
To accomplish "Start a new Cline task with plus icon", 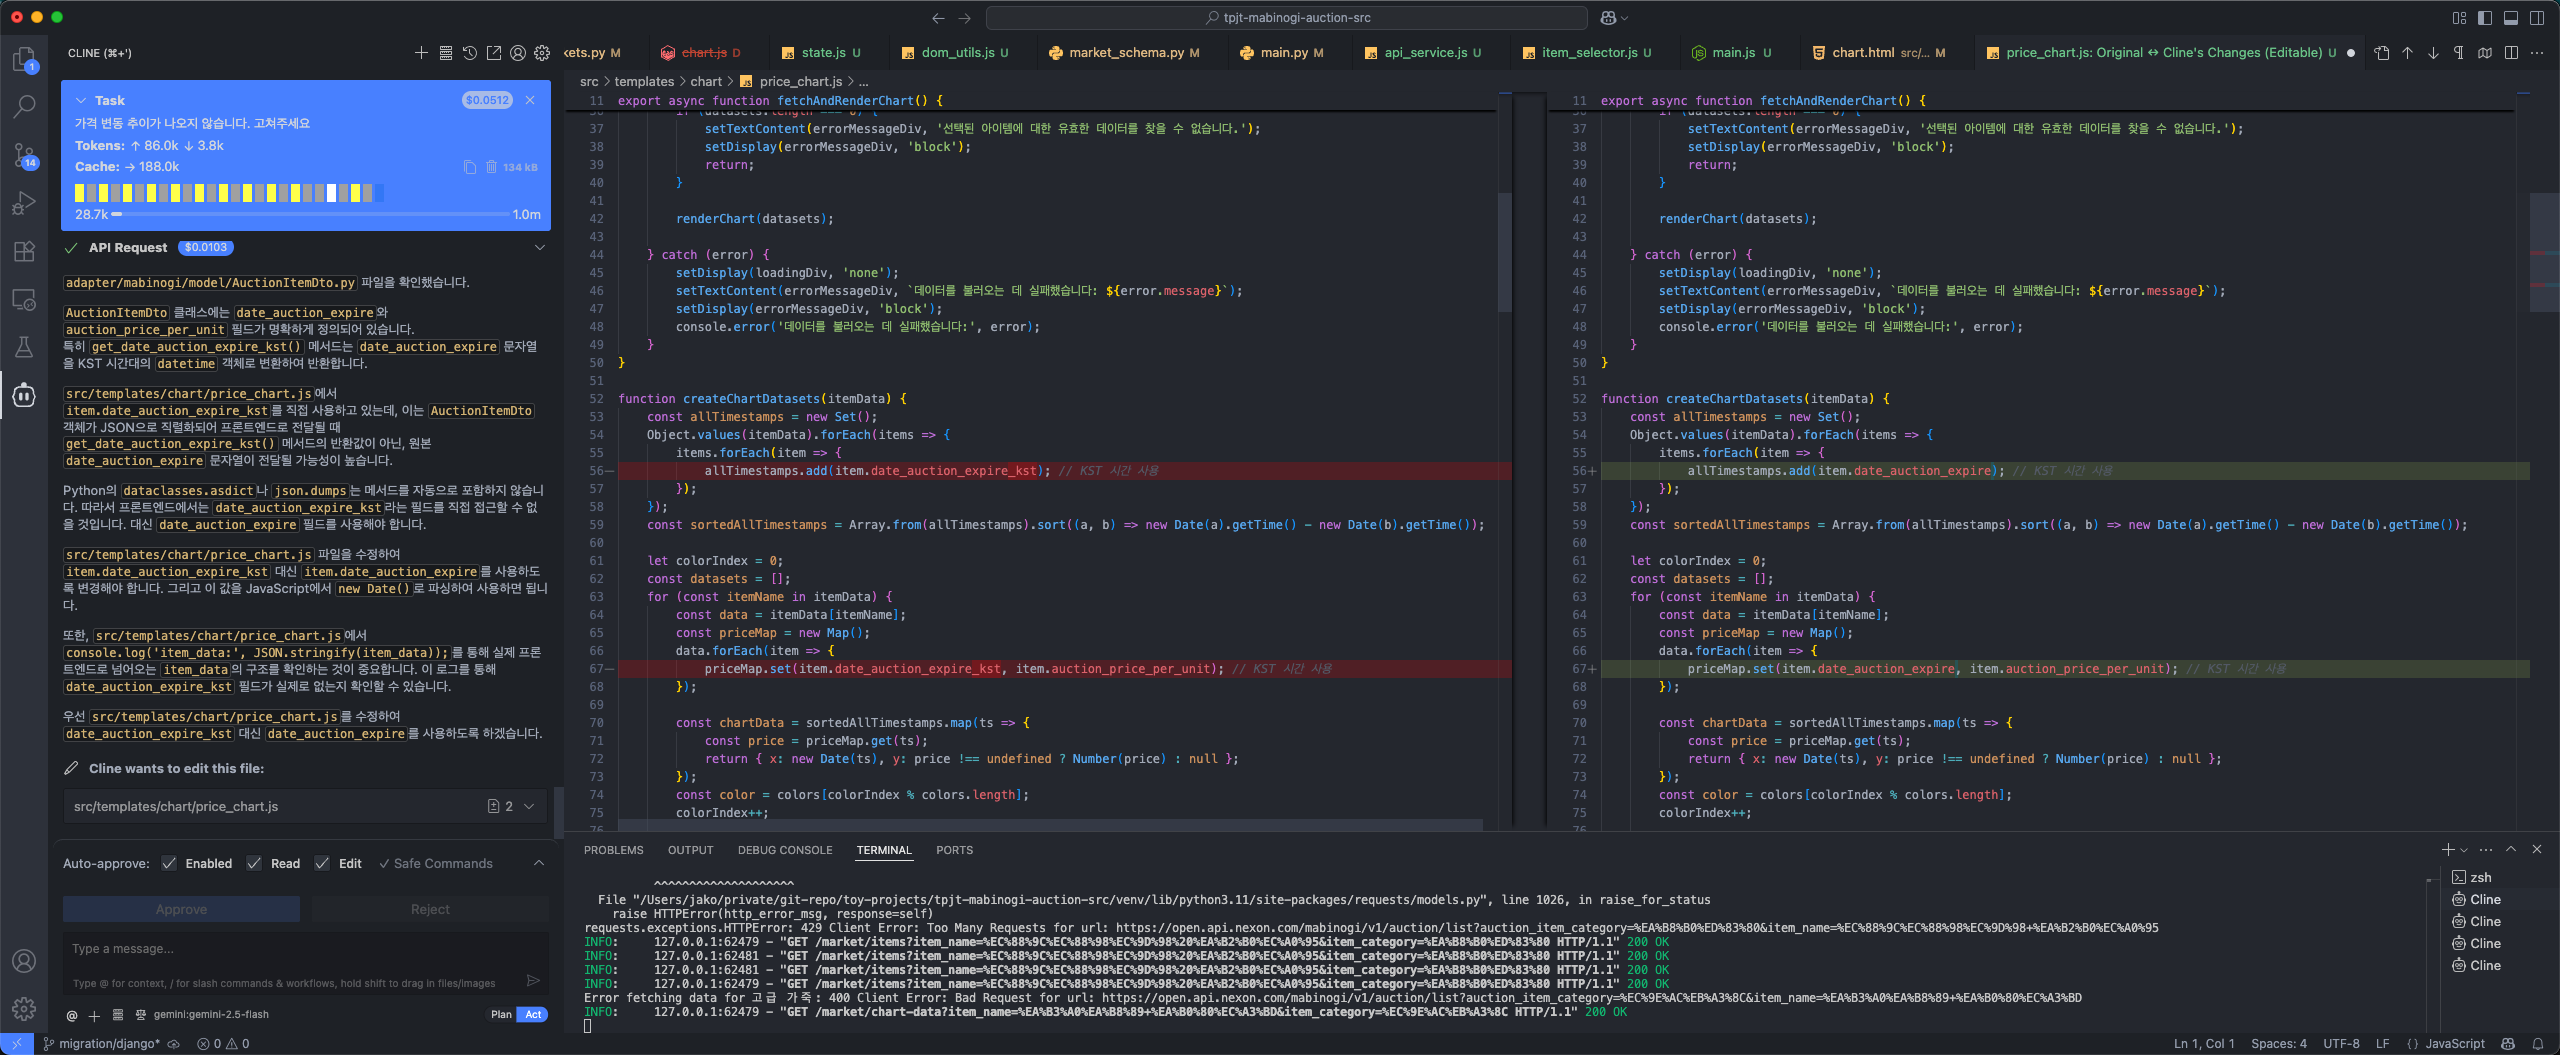I will click(x=421, y=53).
